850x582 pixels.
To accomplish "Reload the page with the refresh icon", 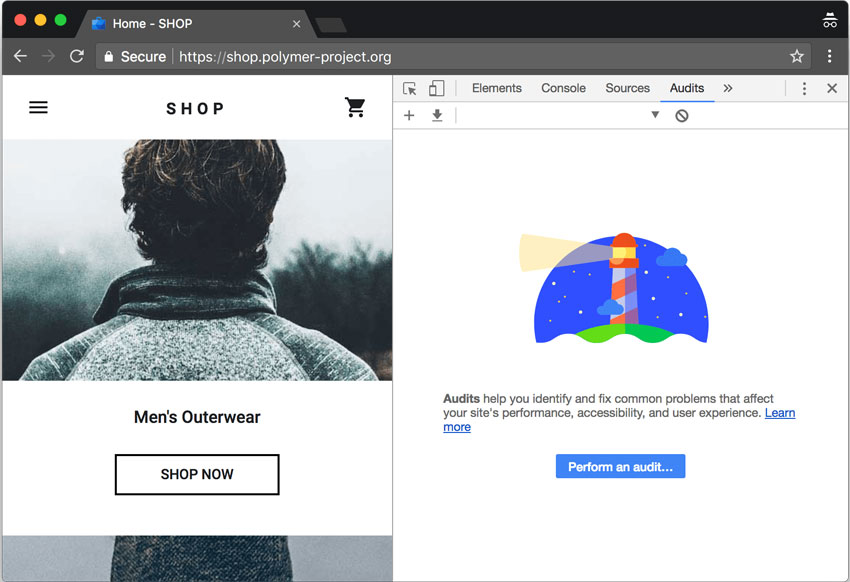I will (77, 57).
